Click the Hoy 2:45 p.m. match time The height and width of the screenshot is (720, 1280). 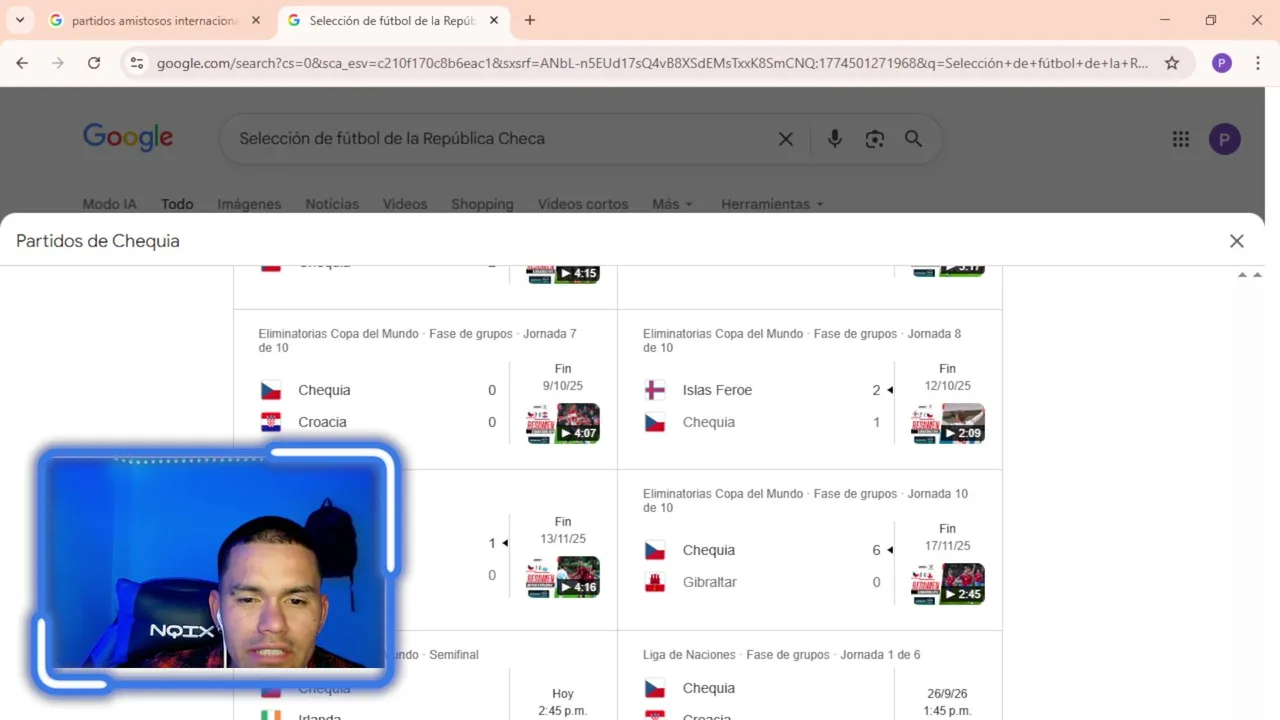click(563, 702)
